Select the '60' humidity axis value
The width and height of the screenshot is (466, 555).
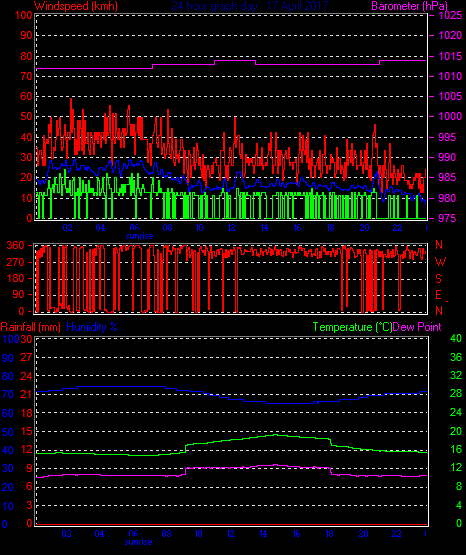8,413
